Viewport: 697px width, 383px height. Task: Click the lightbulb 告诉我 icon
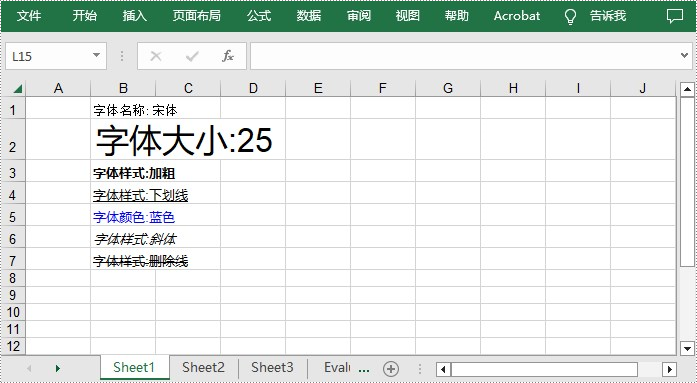coord(570,17)
